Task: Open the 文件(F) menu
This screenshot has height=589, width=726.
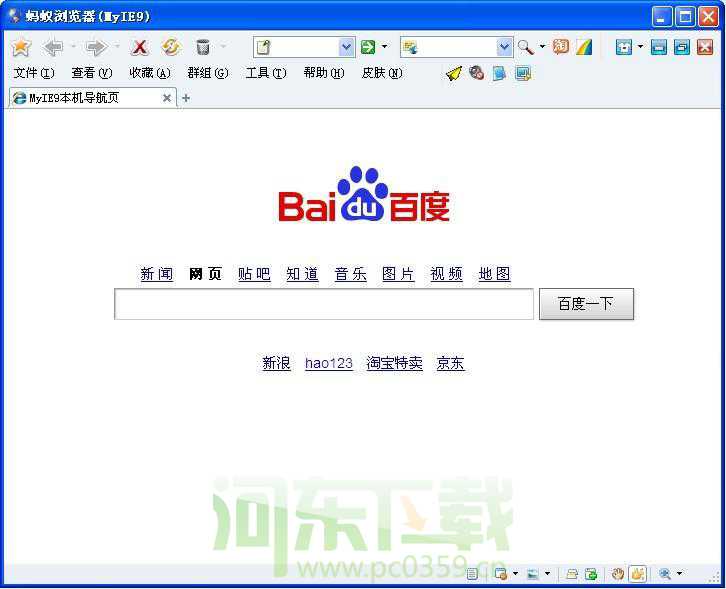Action: [x=34, y=73]
